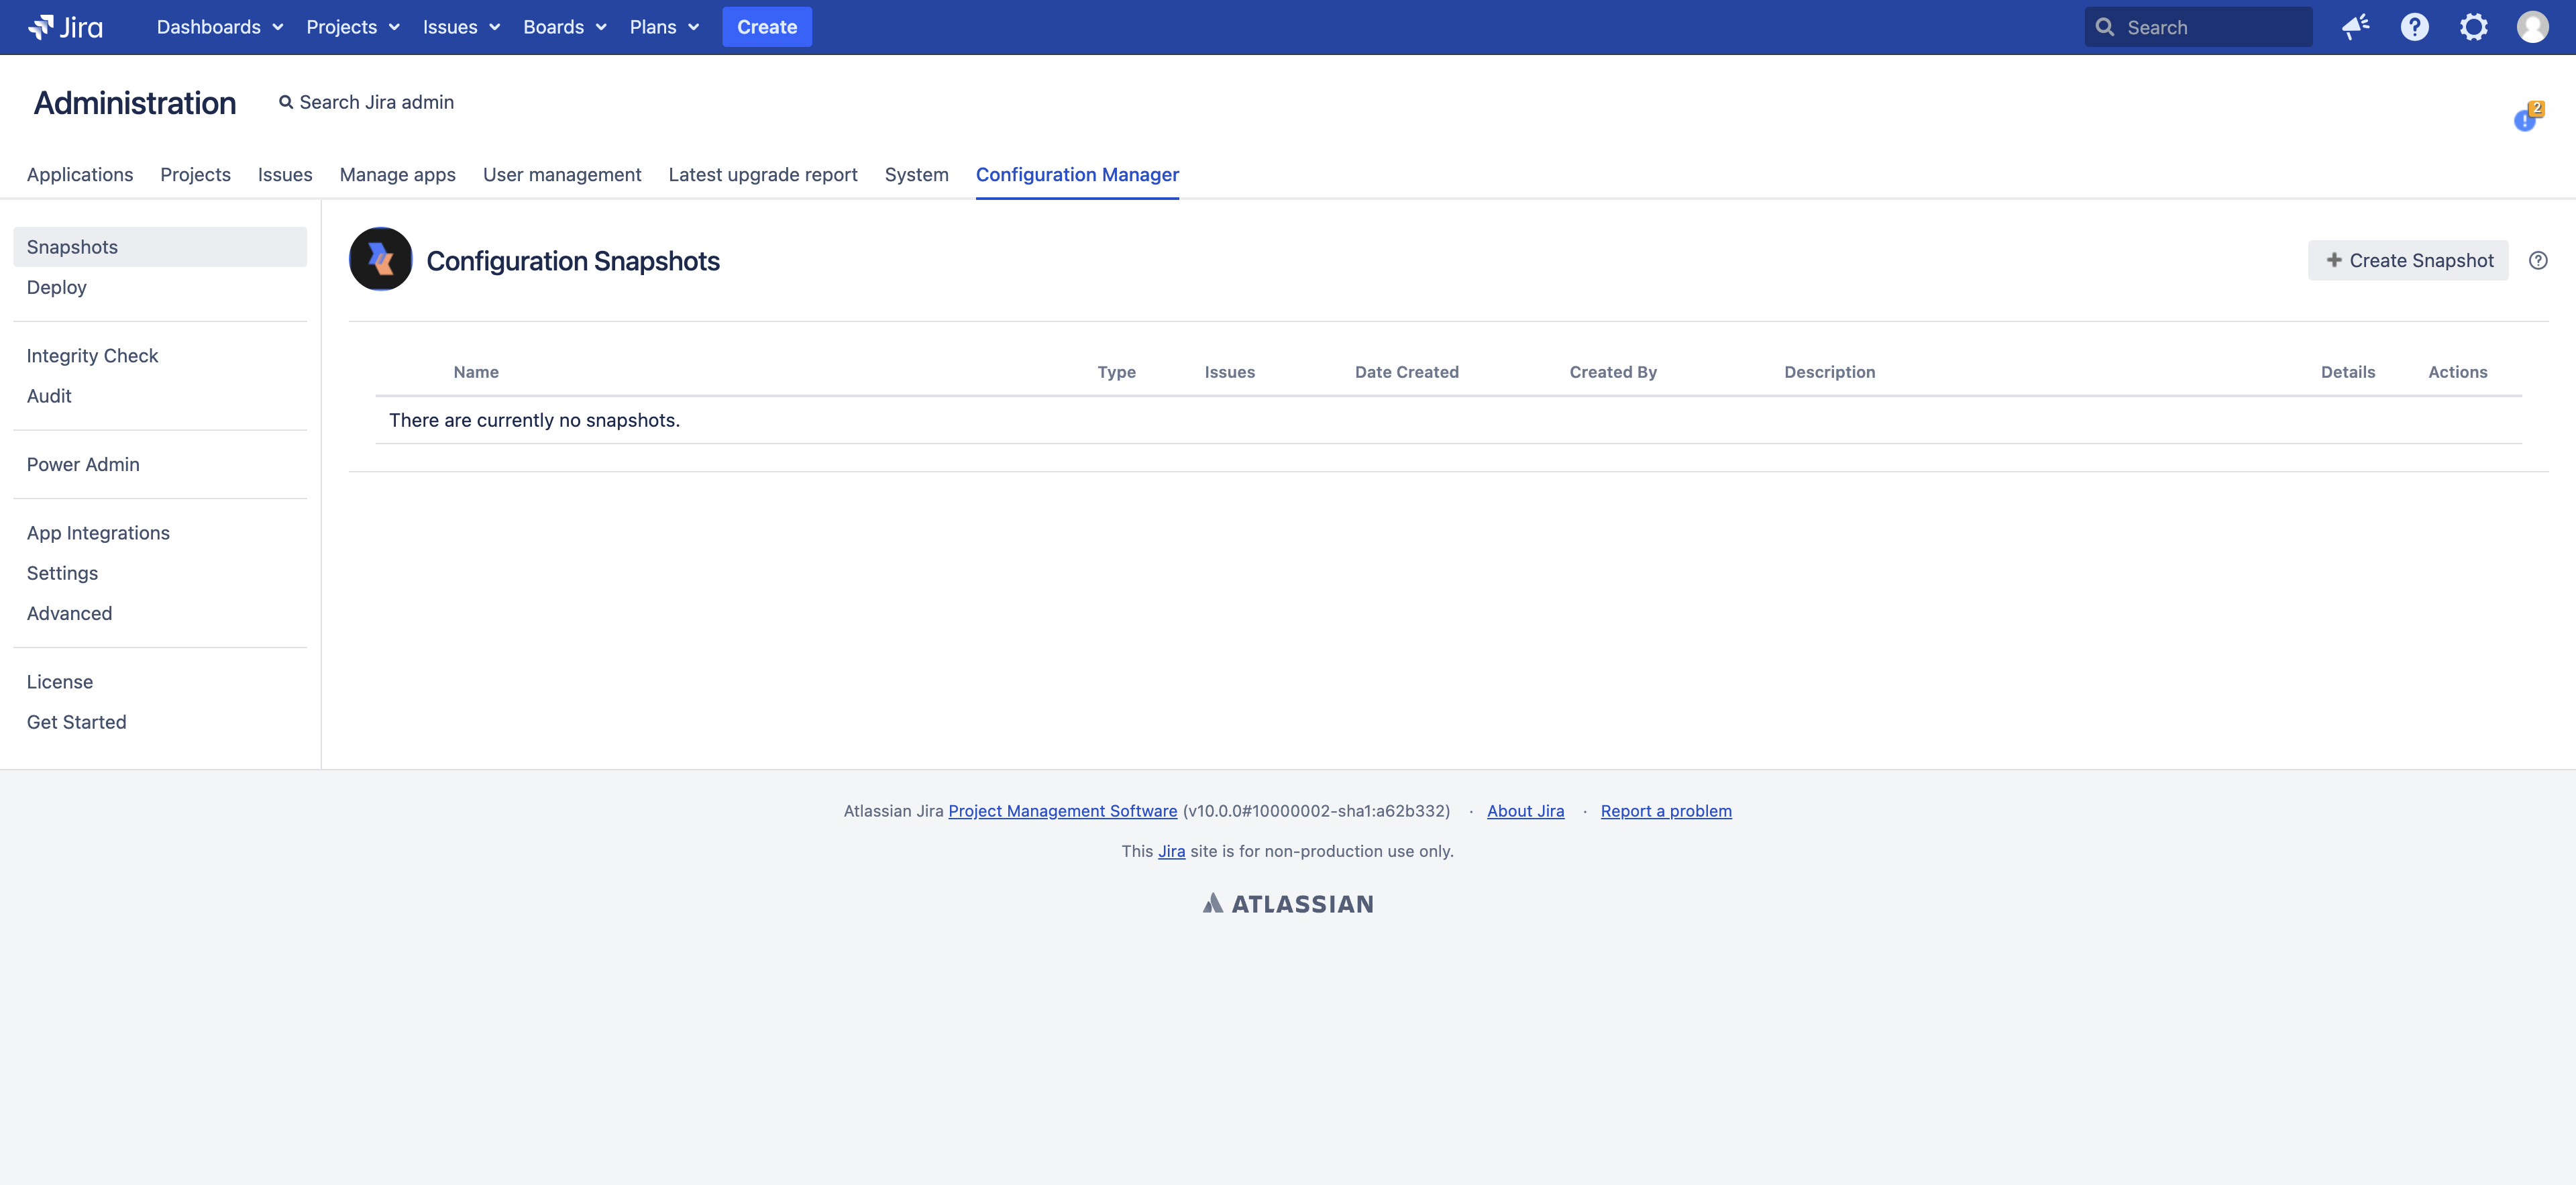Open Search Jira admin

(x=366, y=103)
